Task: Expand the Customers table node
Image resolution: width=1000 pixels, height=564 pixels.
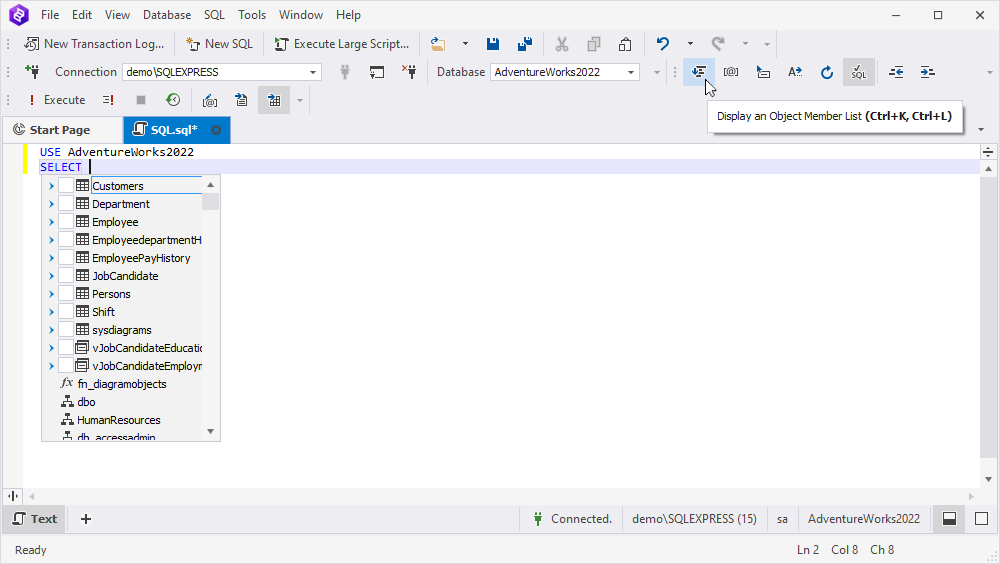Action: click(51, 186)
